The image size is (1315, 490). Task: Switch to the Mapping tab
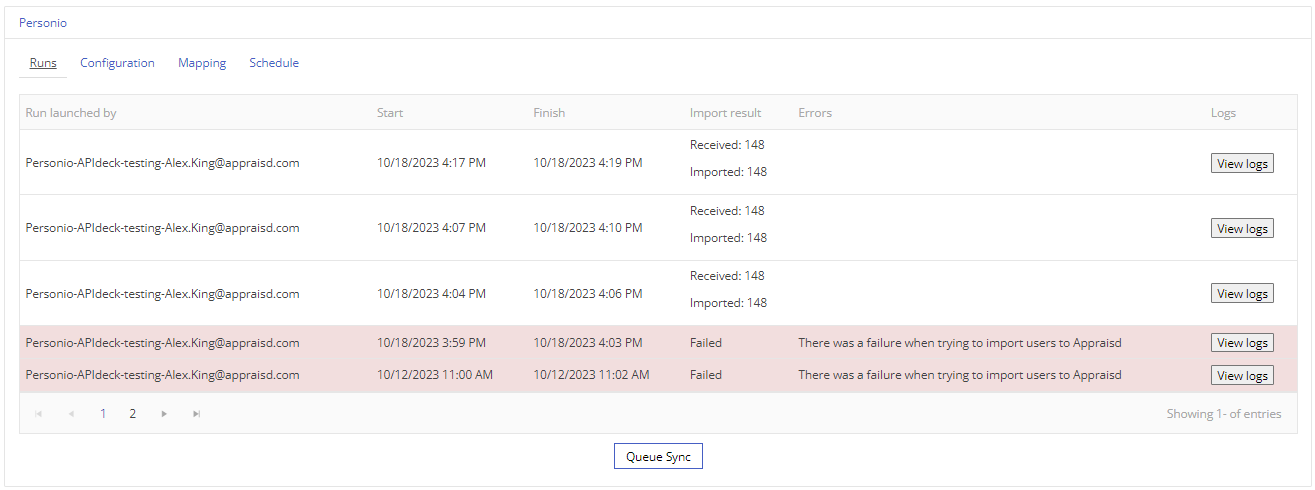click(x=202, y=63)
